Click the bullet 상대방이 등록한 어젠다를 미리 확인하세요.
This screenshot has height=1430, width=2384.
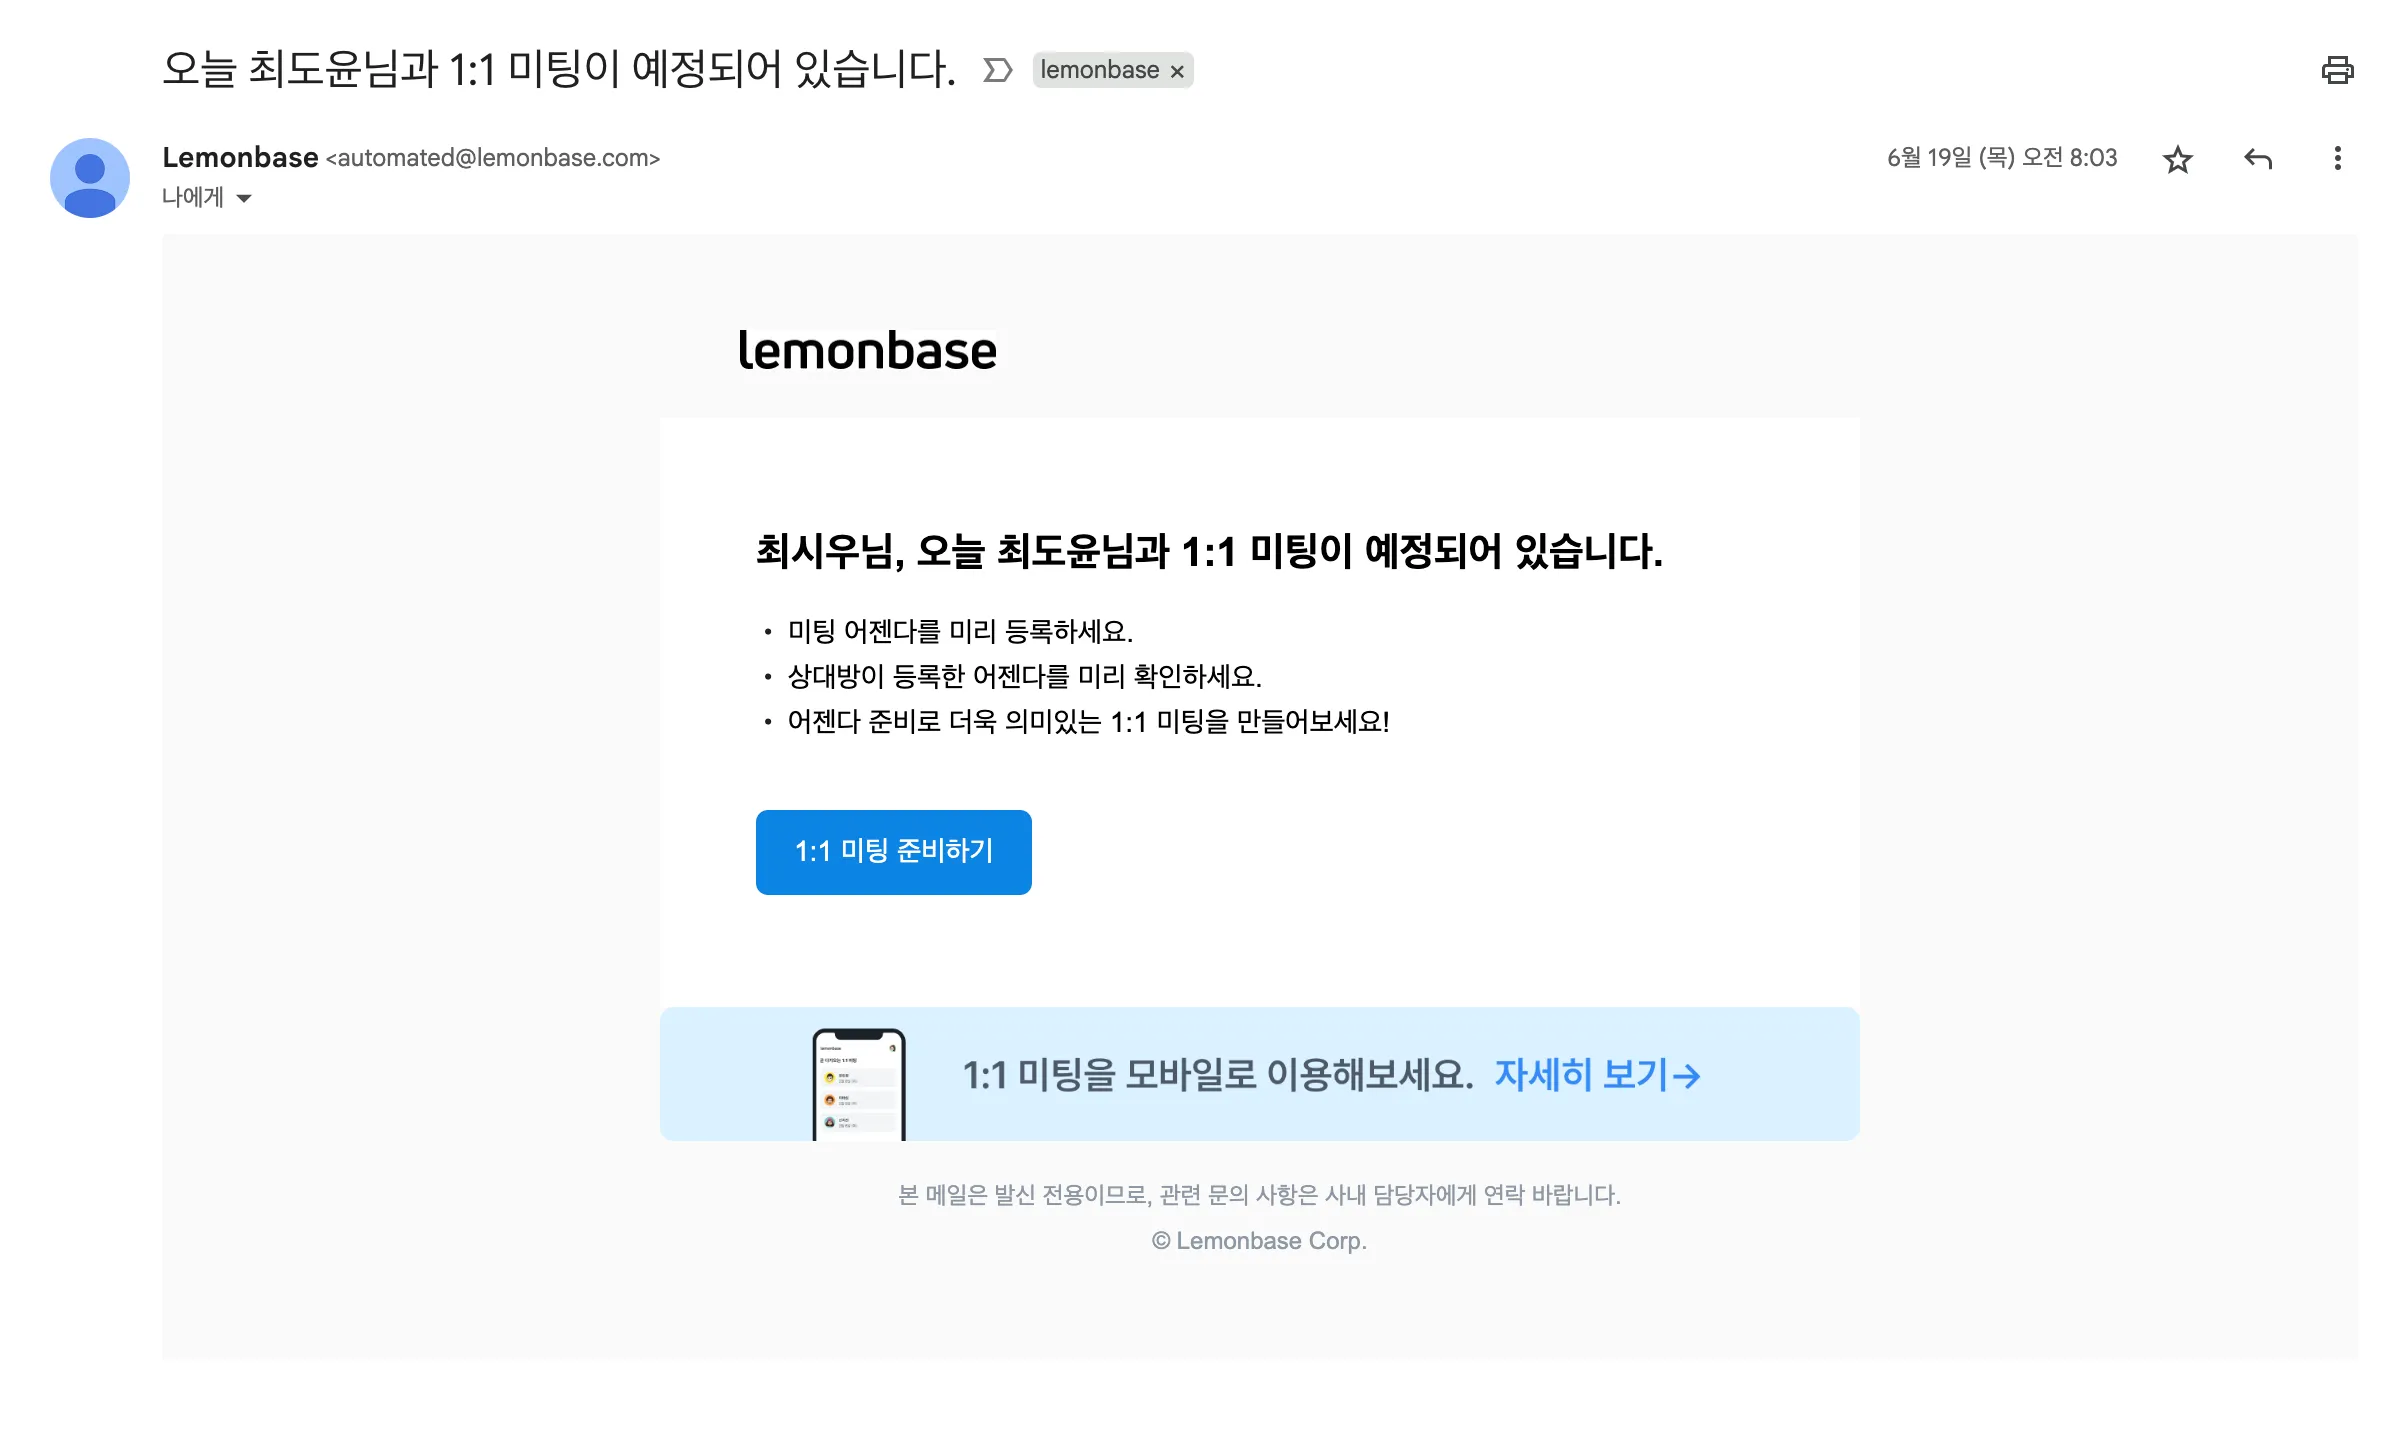1025,677
